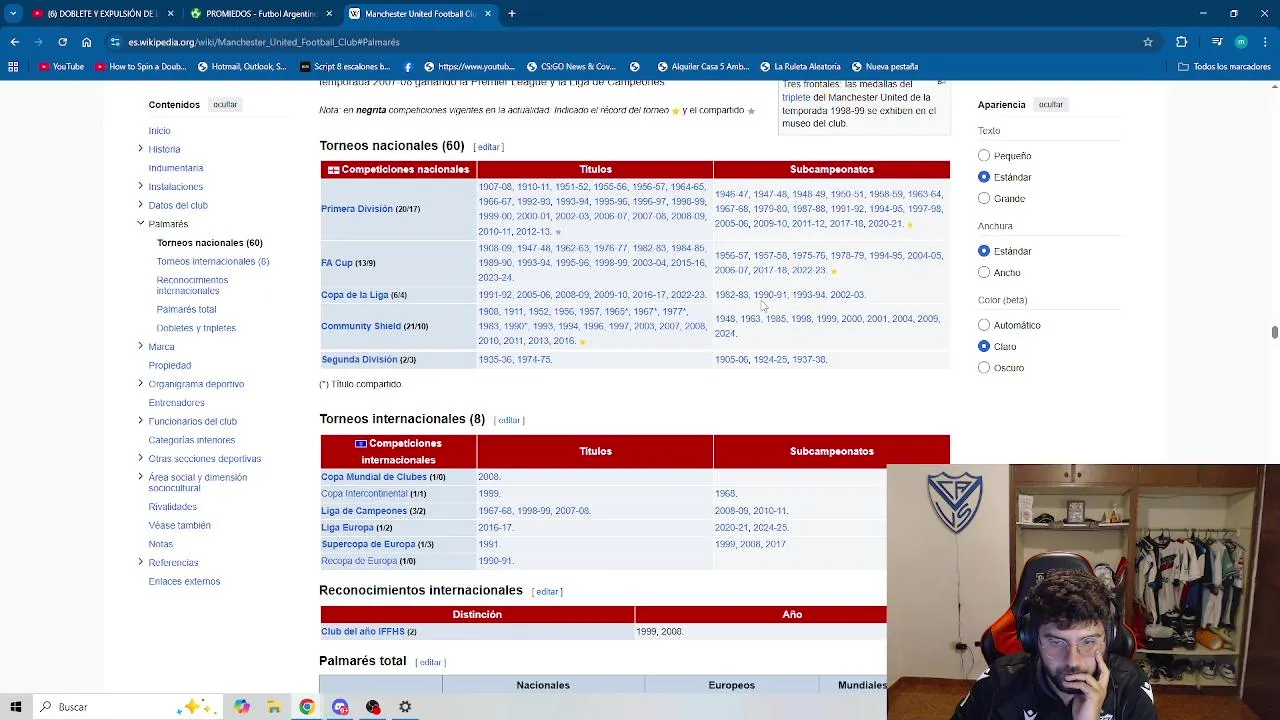This screenshot has height=720, width=1280.
Task: Jump to Torneos internacionales (8) in contents
Action: pyautogui.click(x=213, y=261)
